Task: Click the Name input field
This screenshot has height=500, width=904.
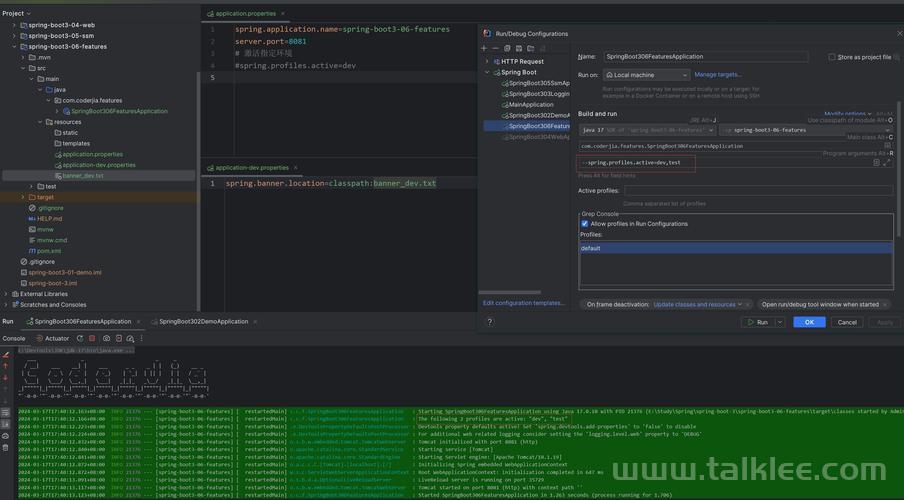Action: click(x=706, y=57)
